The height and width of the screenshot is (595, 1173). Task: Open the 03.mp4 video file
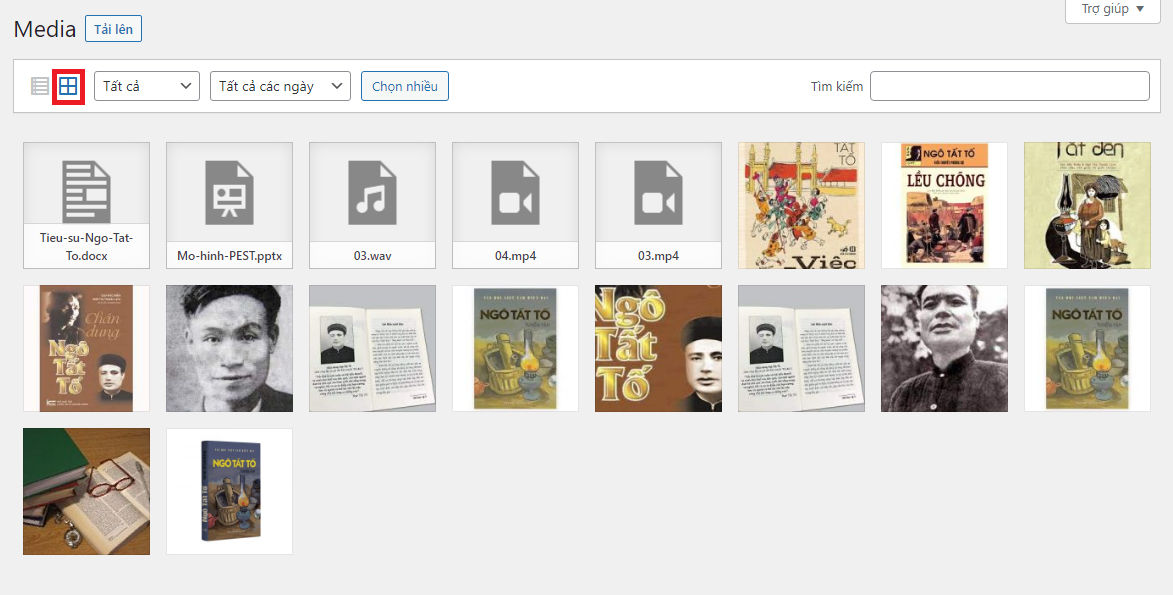[658, 205]
